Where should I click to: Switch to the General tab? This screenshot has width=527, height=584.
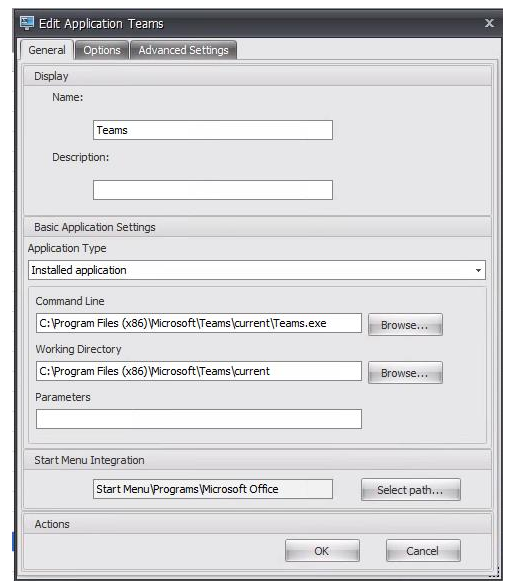tap(47, 50)
